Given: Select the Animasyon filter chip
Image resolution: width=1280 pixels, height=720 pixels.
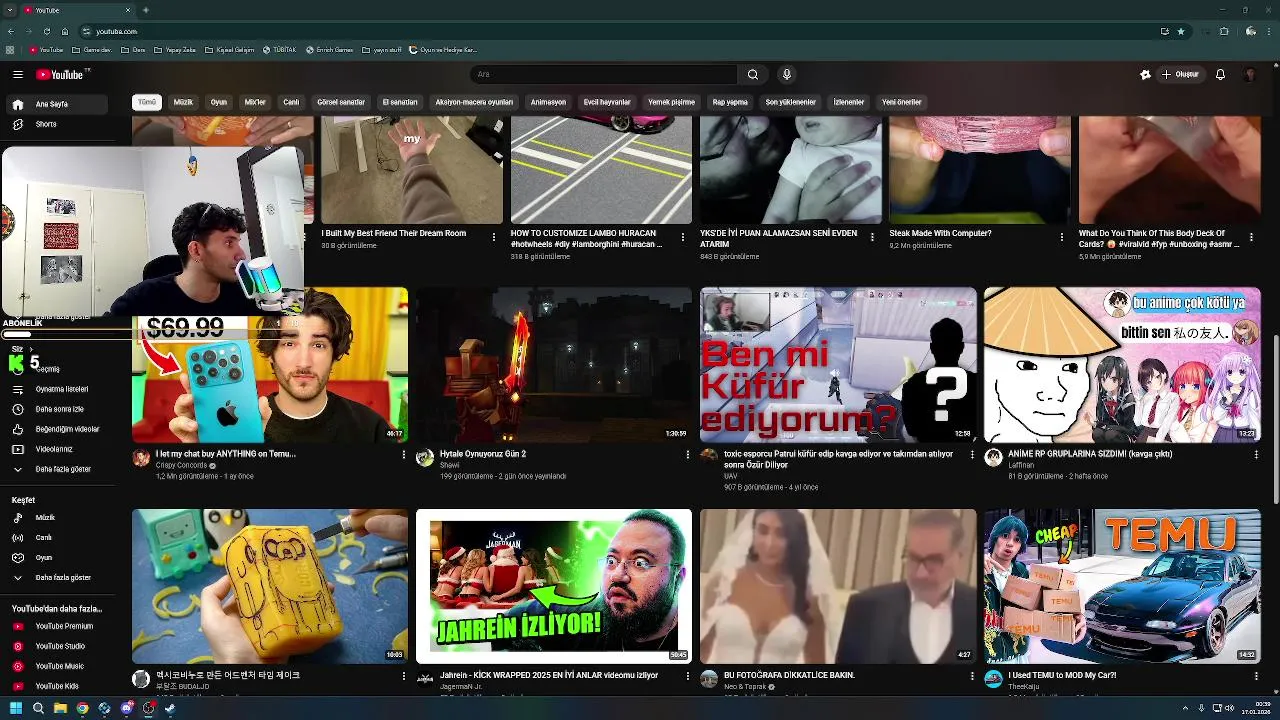Looking at the screenshot, I should click(x=548, y=102).
